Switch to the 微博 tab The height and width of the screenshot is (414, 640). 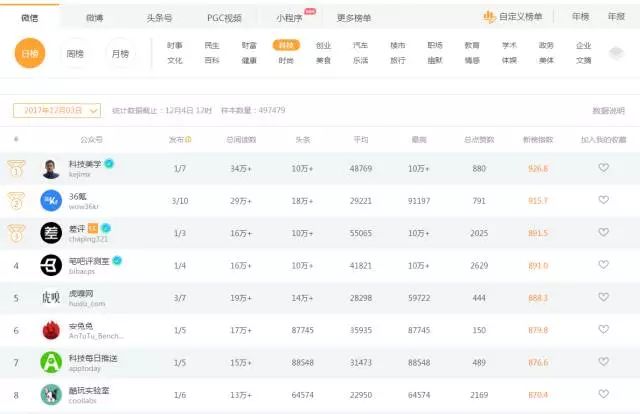pyautogui.click(x=95, y=18)
